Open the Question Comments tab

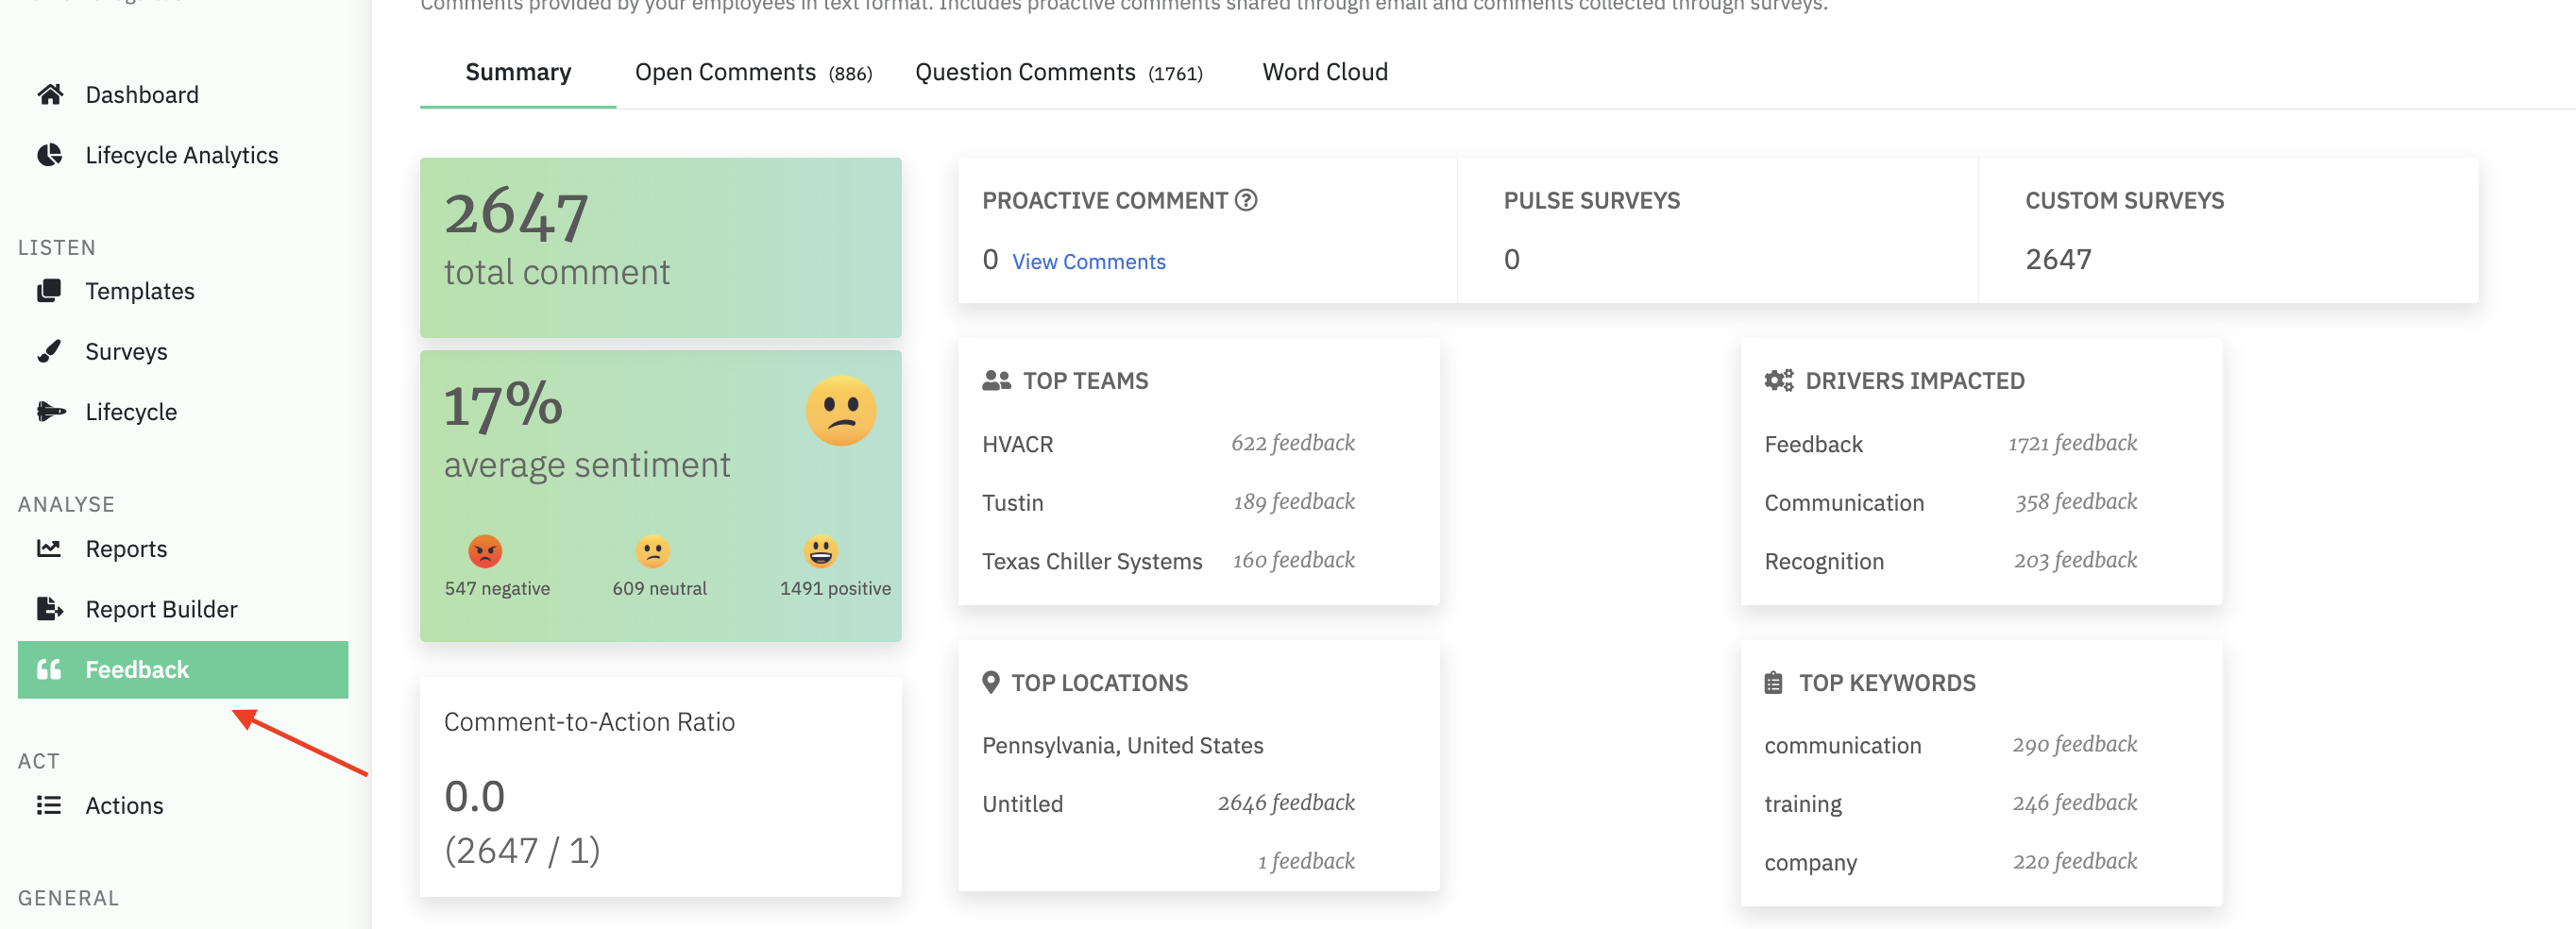[1058, 72]
